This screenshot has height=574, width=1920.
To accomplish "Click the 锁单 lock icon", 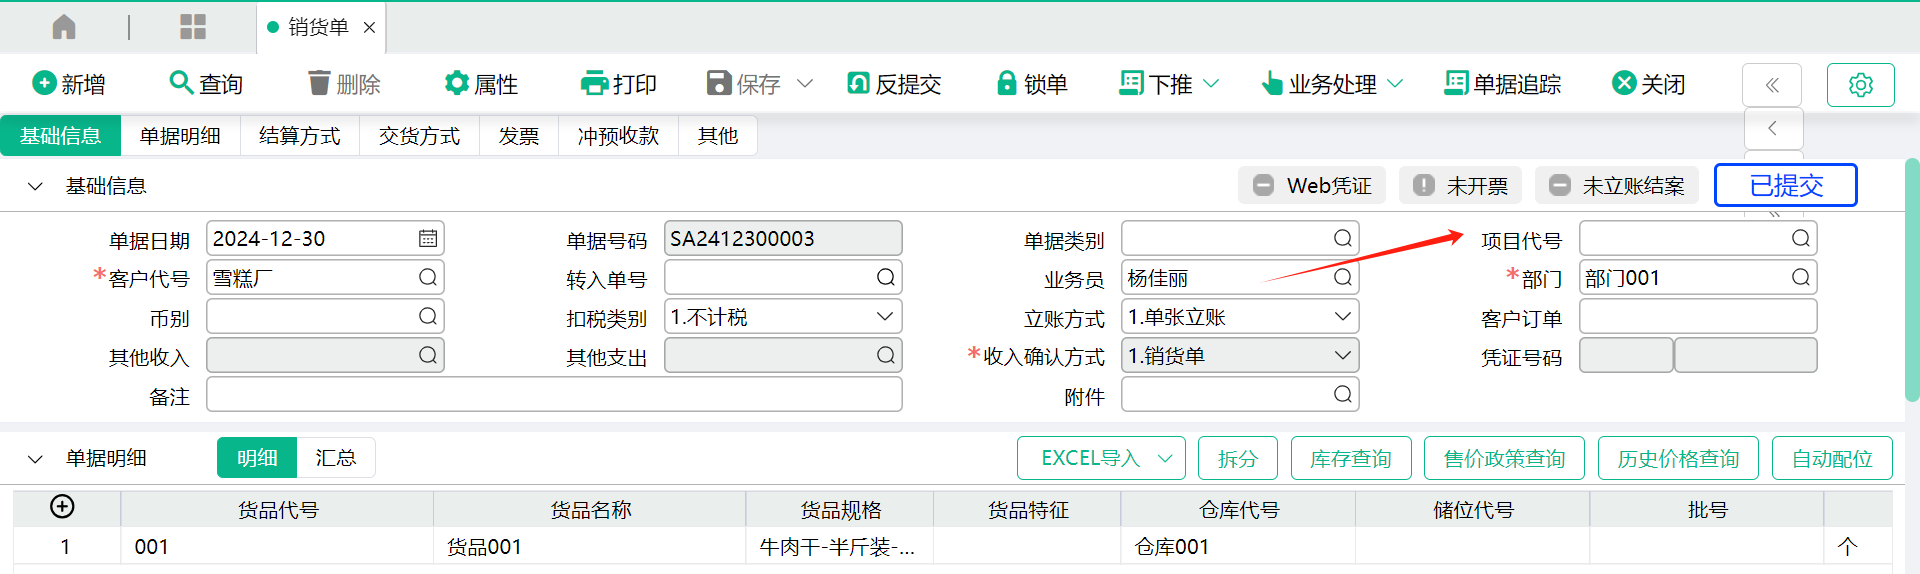I will click(x=1006, y=83).
